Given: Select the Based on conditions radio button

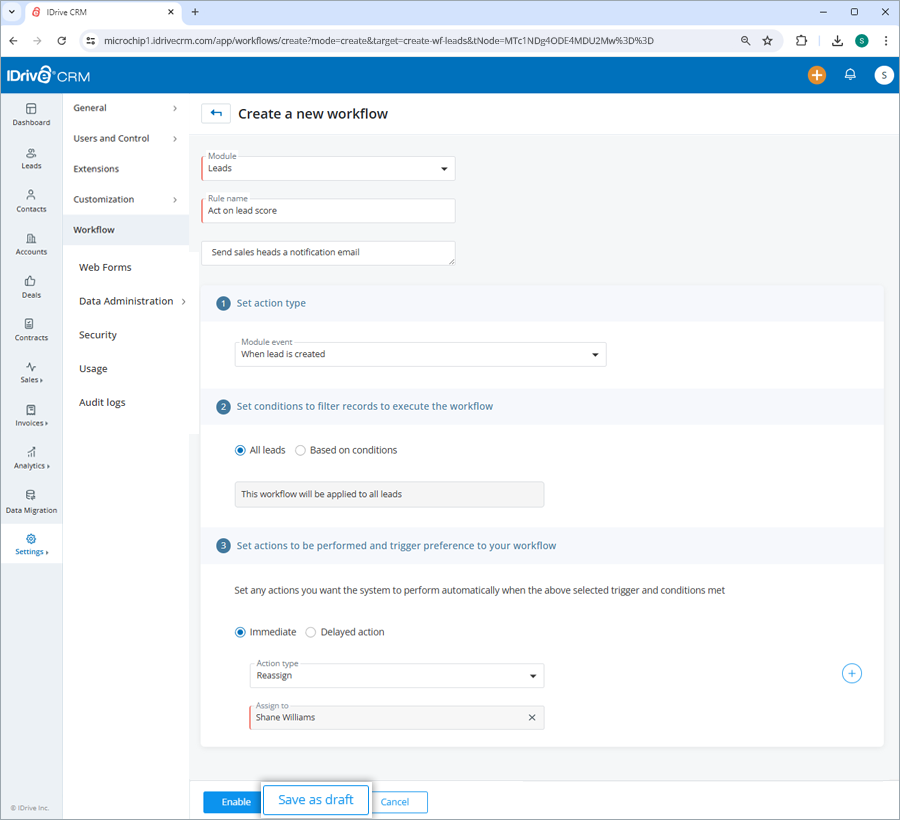Looking at the screenshot, I should click(299, 450).
